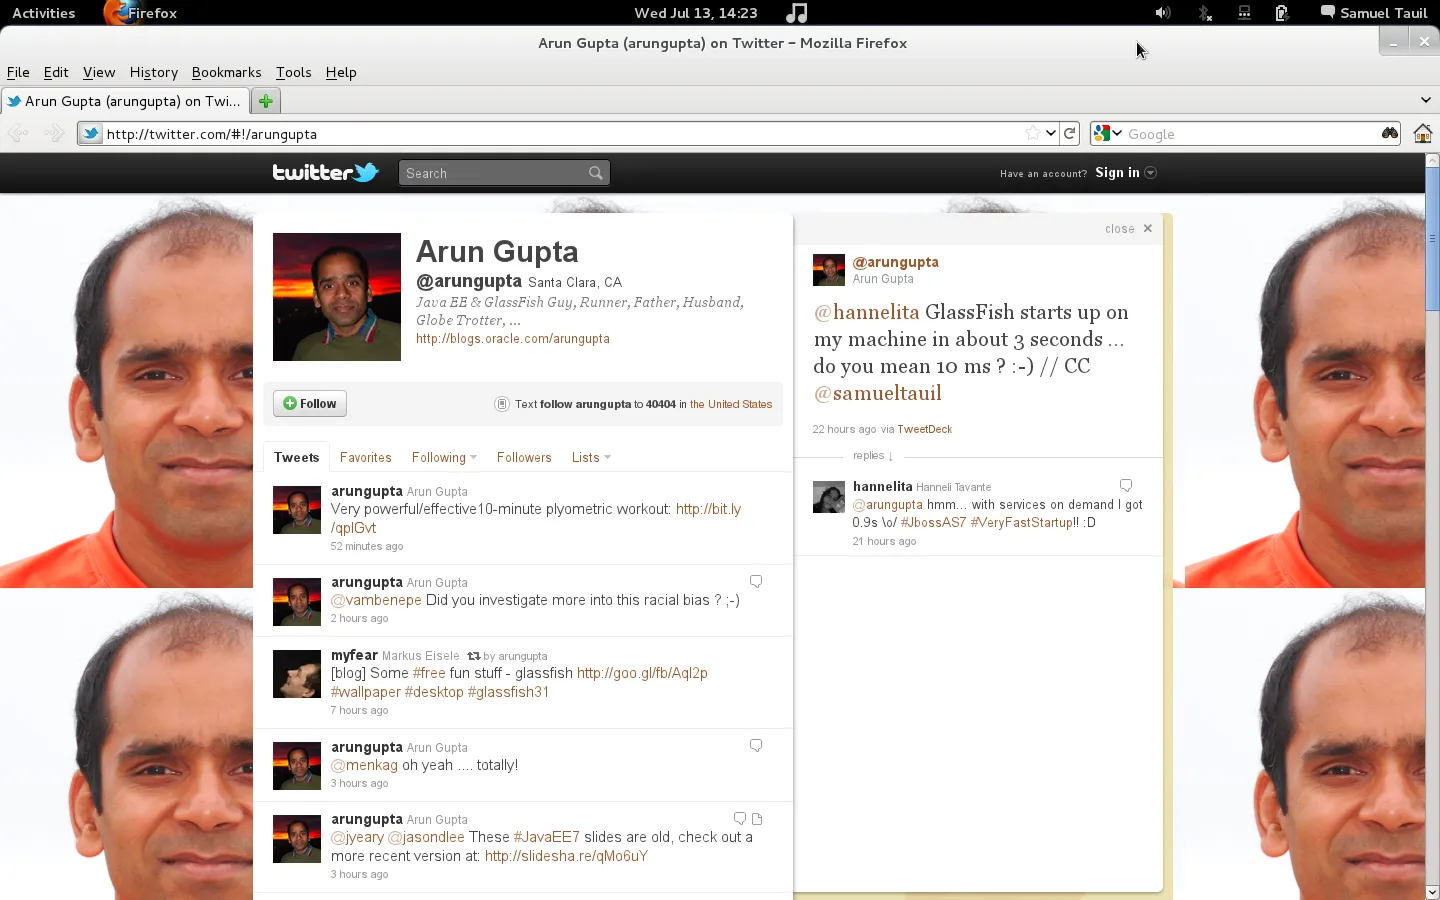Open the Sign in dropdown
This screenshot has width=1440, height=900.
(1125, 173)
